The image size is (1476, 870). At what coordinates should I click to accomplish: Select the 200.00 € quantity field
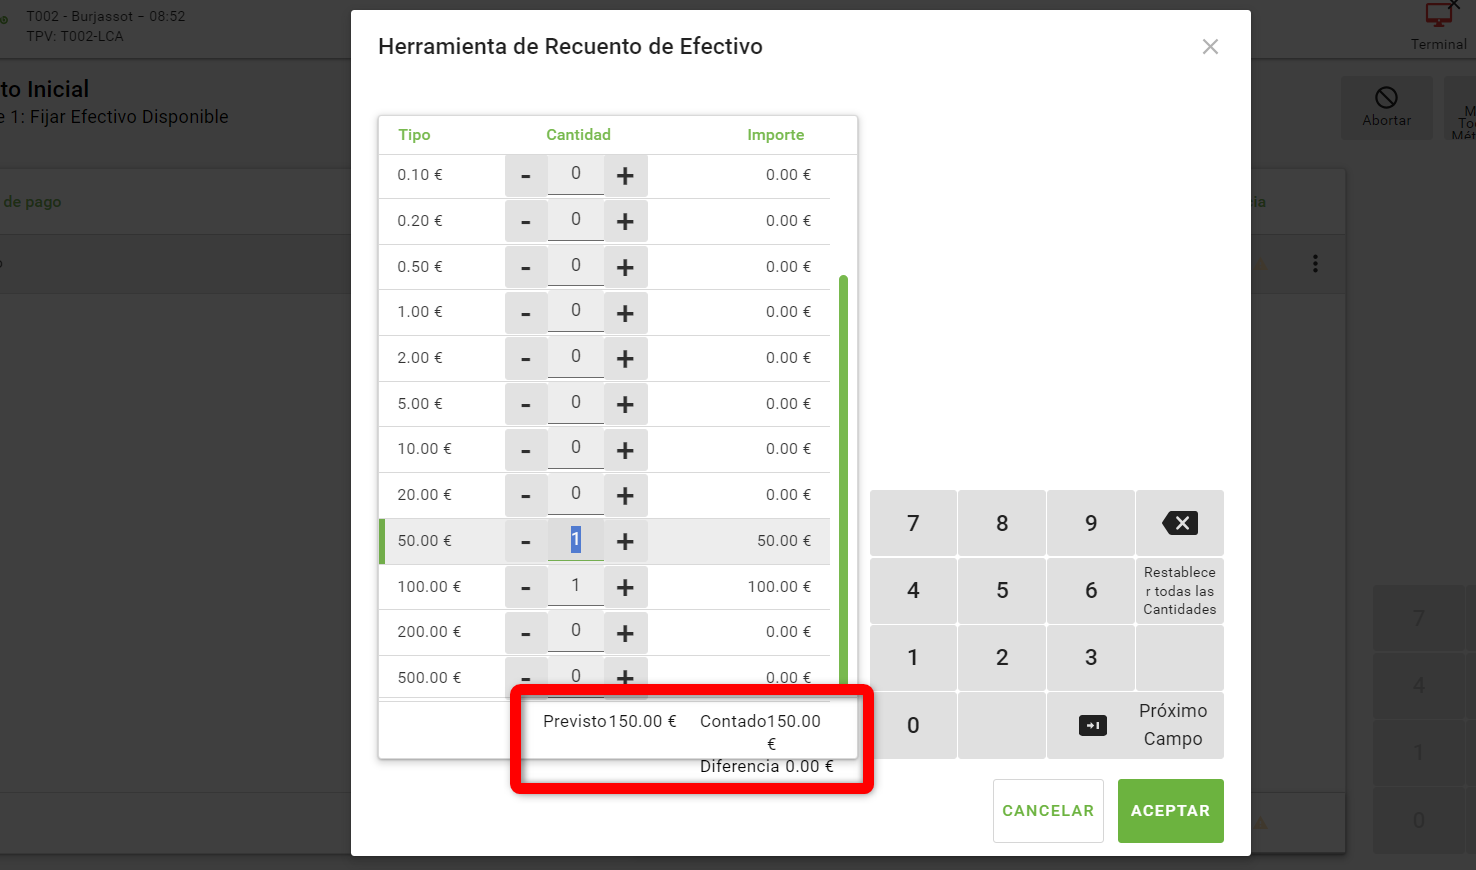click(x=575, y=631)
